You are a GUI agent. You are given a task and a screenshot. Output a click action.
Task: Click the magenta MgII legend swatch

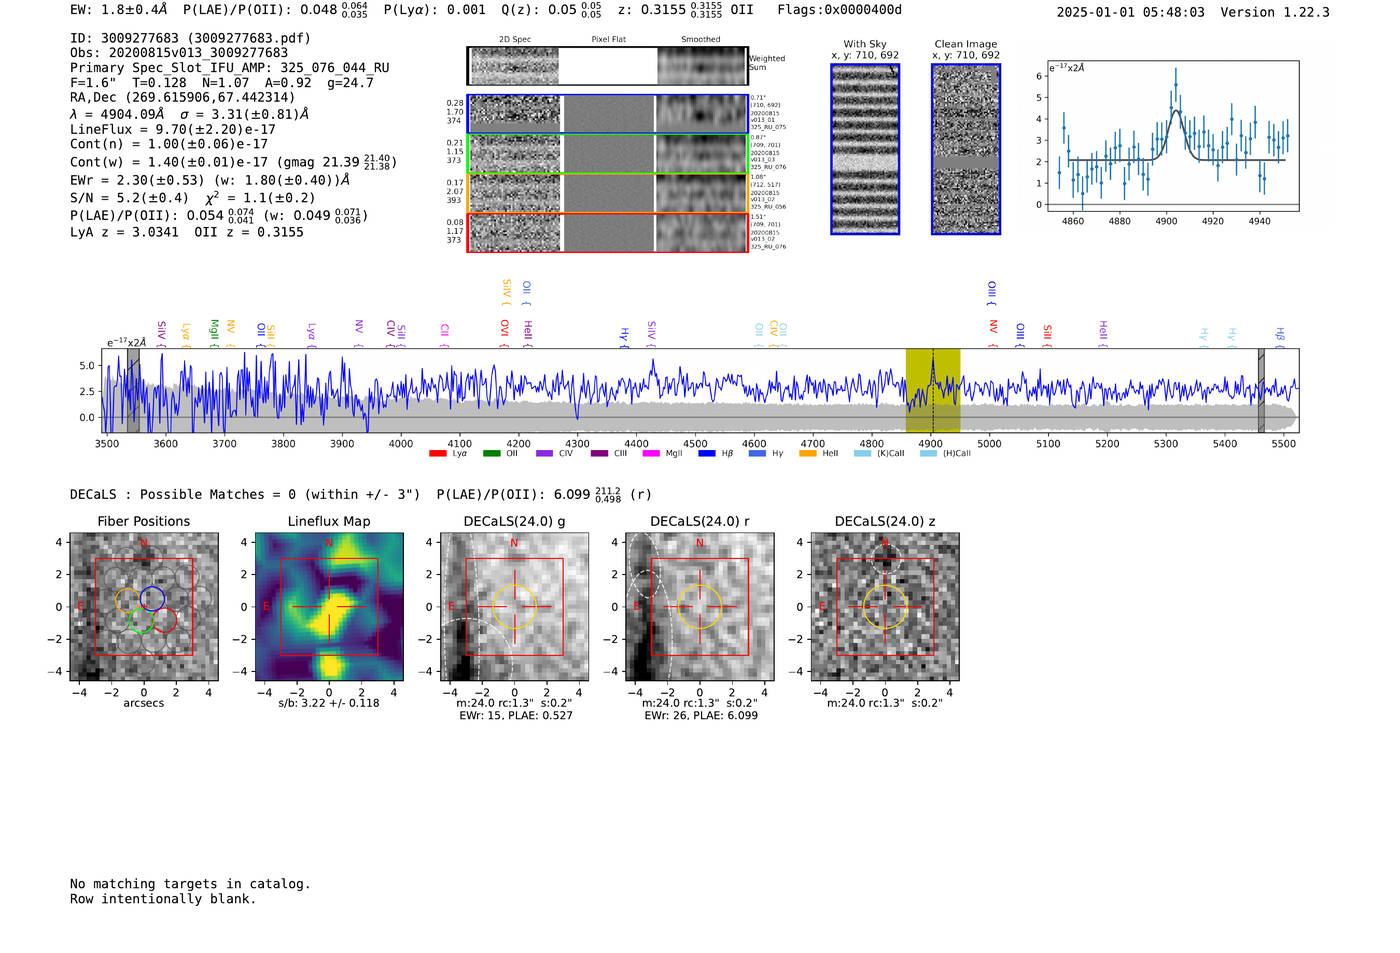[651, 453]
